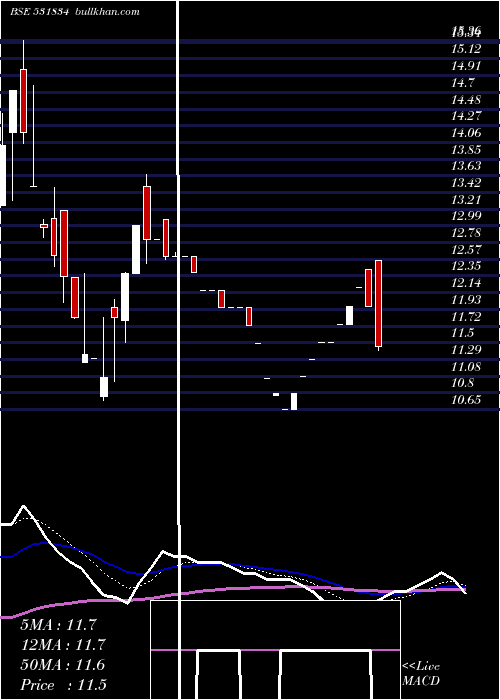This screenshot has height=700, width=500.
Task: Click the 12.78 price axis label
Action: 466,233
